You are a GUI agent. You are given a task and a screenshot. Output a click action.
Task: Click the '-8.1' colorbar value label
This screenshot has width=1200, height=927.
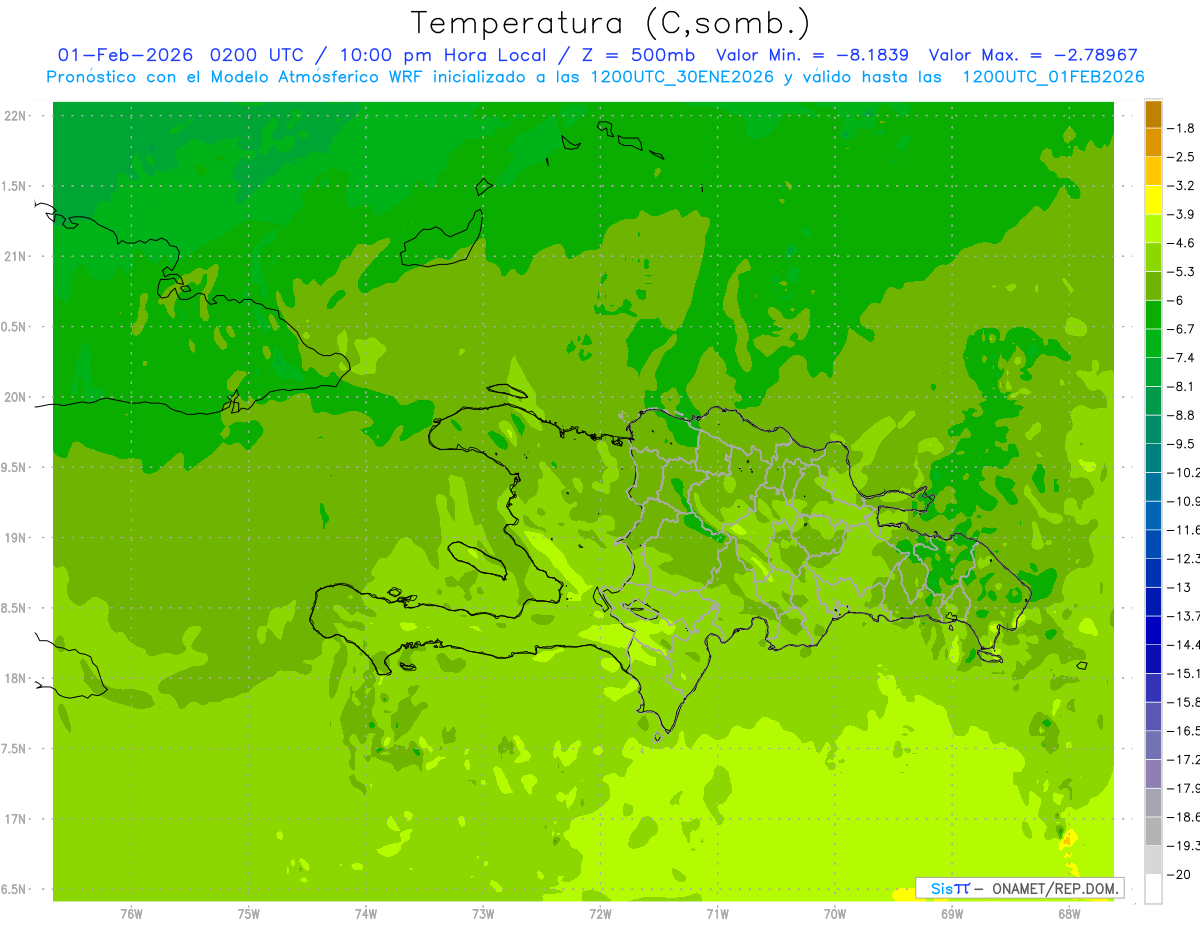pyautogui.click(x=1183, y=386)
